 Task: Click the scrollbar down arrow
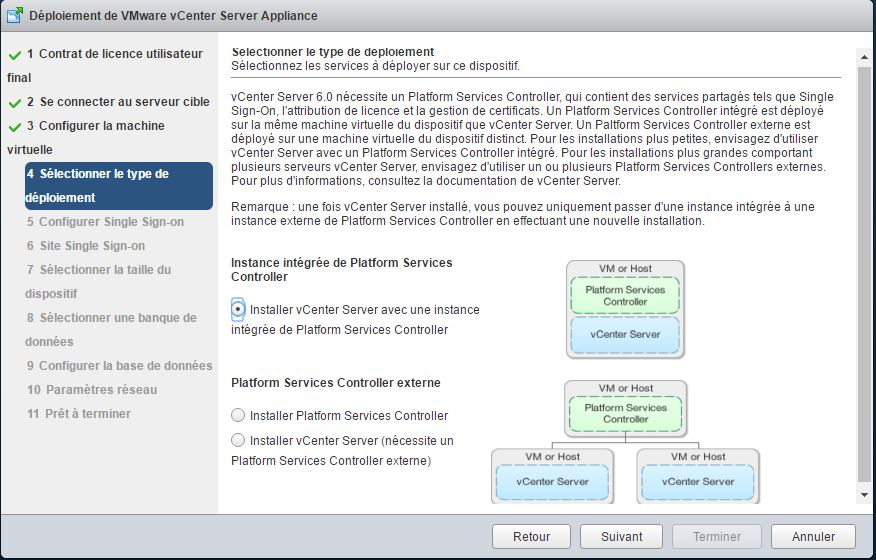click(x=864, y=495)
